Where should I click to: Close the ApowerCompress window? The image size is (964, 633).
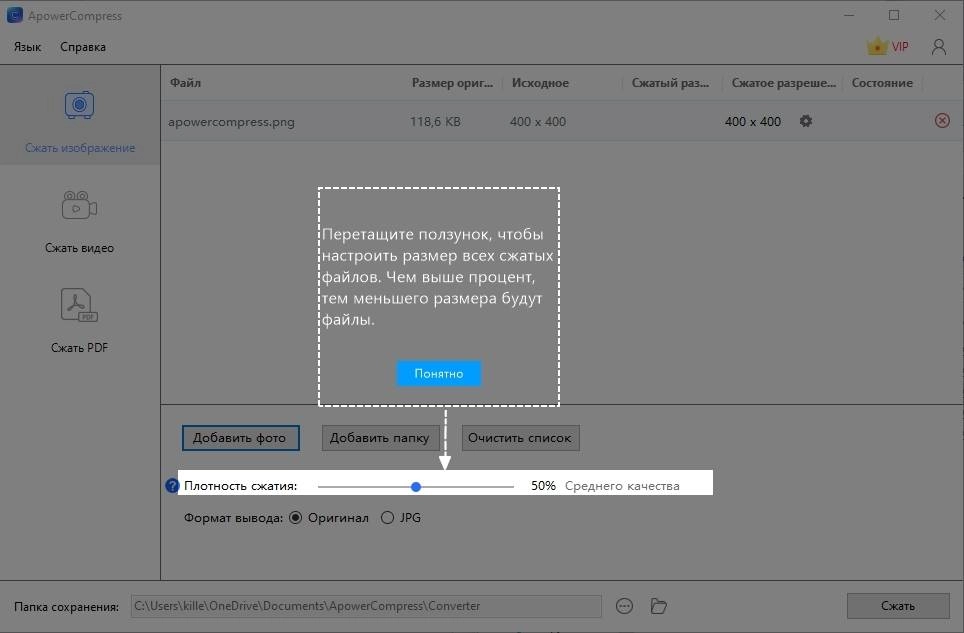pyautogui.click(x=939, y=15)
